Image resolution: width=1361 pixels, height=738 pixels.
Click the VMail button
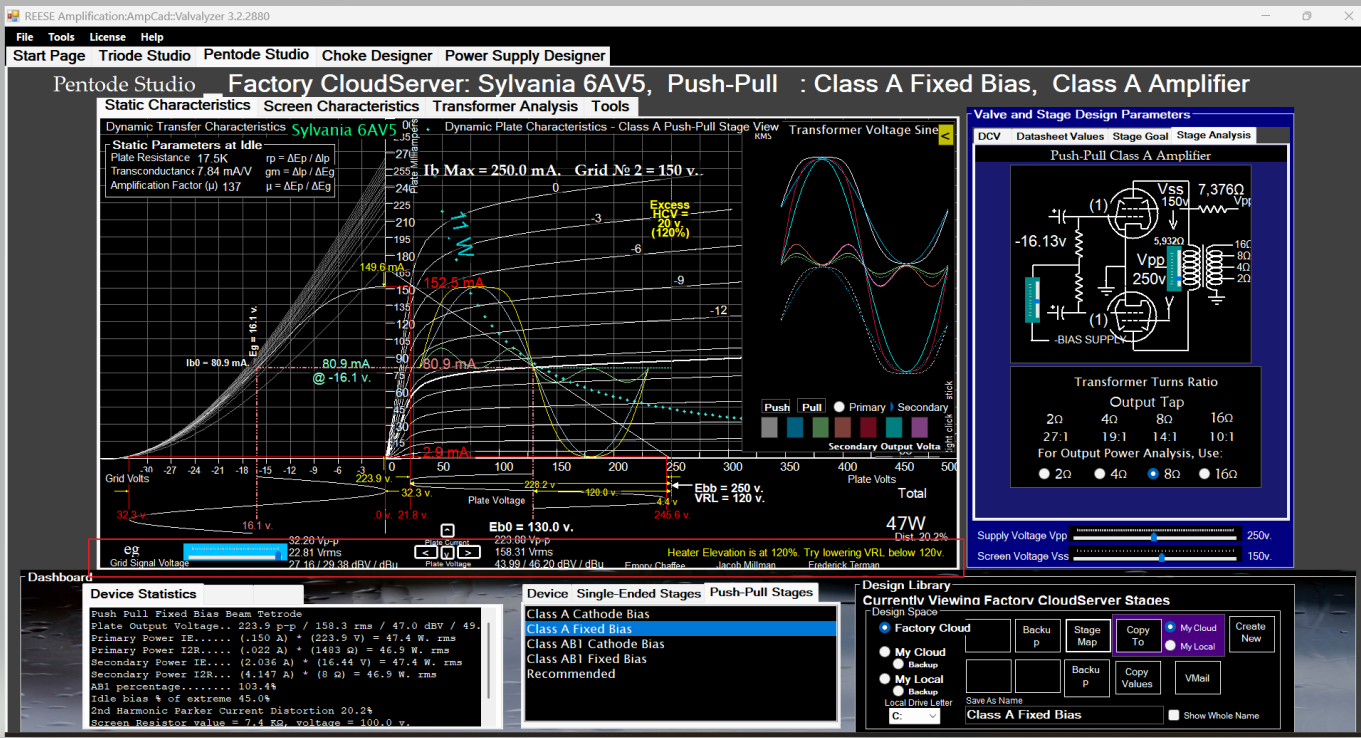click(x=1197, y=678)
